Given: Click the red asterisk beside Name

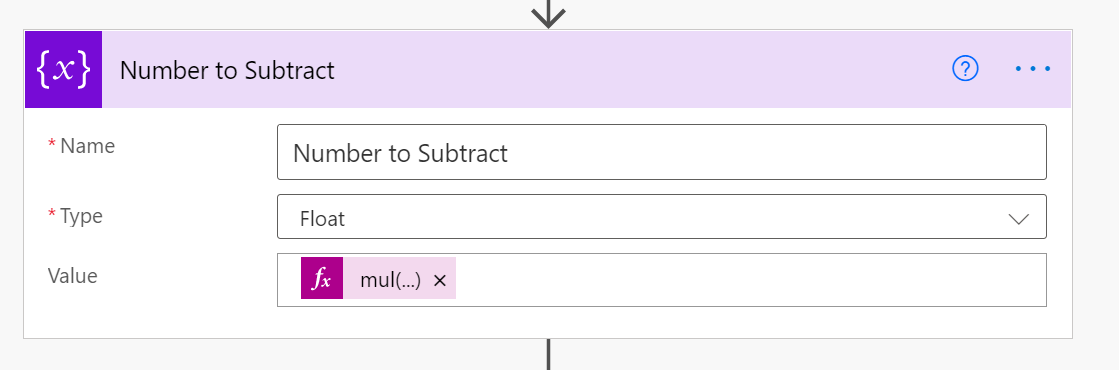Looking at the screenshot, I should tap(51, 145).
